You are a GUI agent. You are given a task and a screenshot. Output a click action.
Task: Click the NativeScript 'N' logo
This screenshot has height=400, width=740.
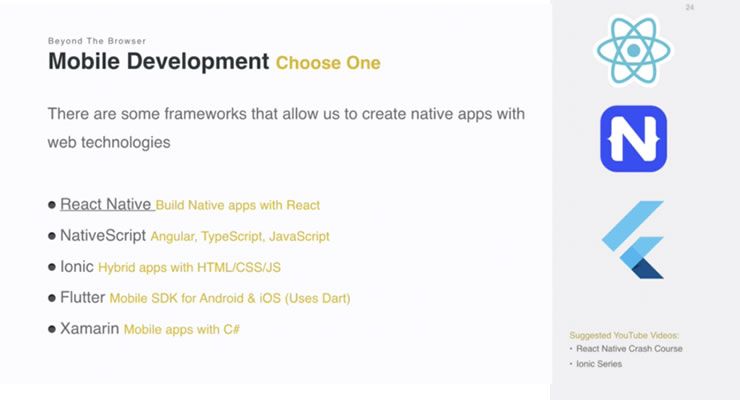coord(633,139)
